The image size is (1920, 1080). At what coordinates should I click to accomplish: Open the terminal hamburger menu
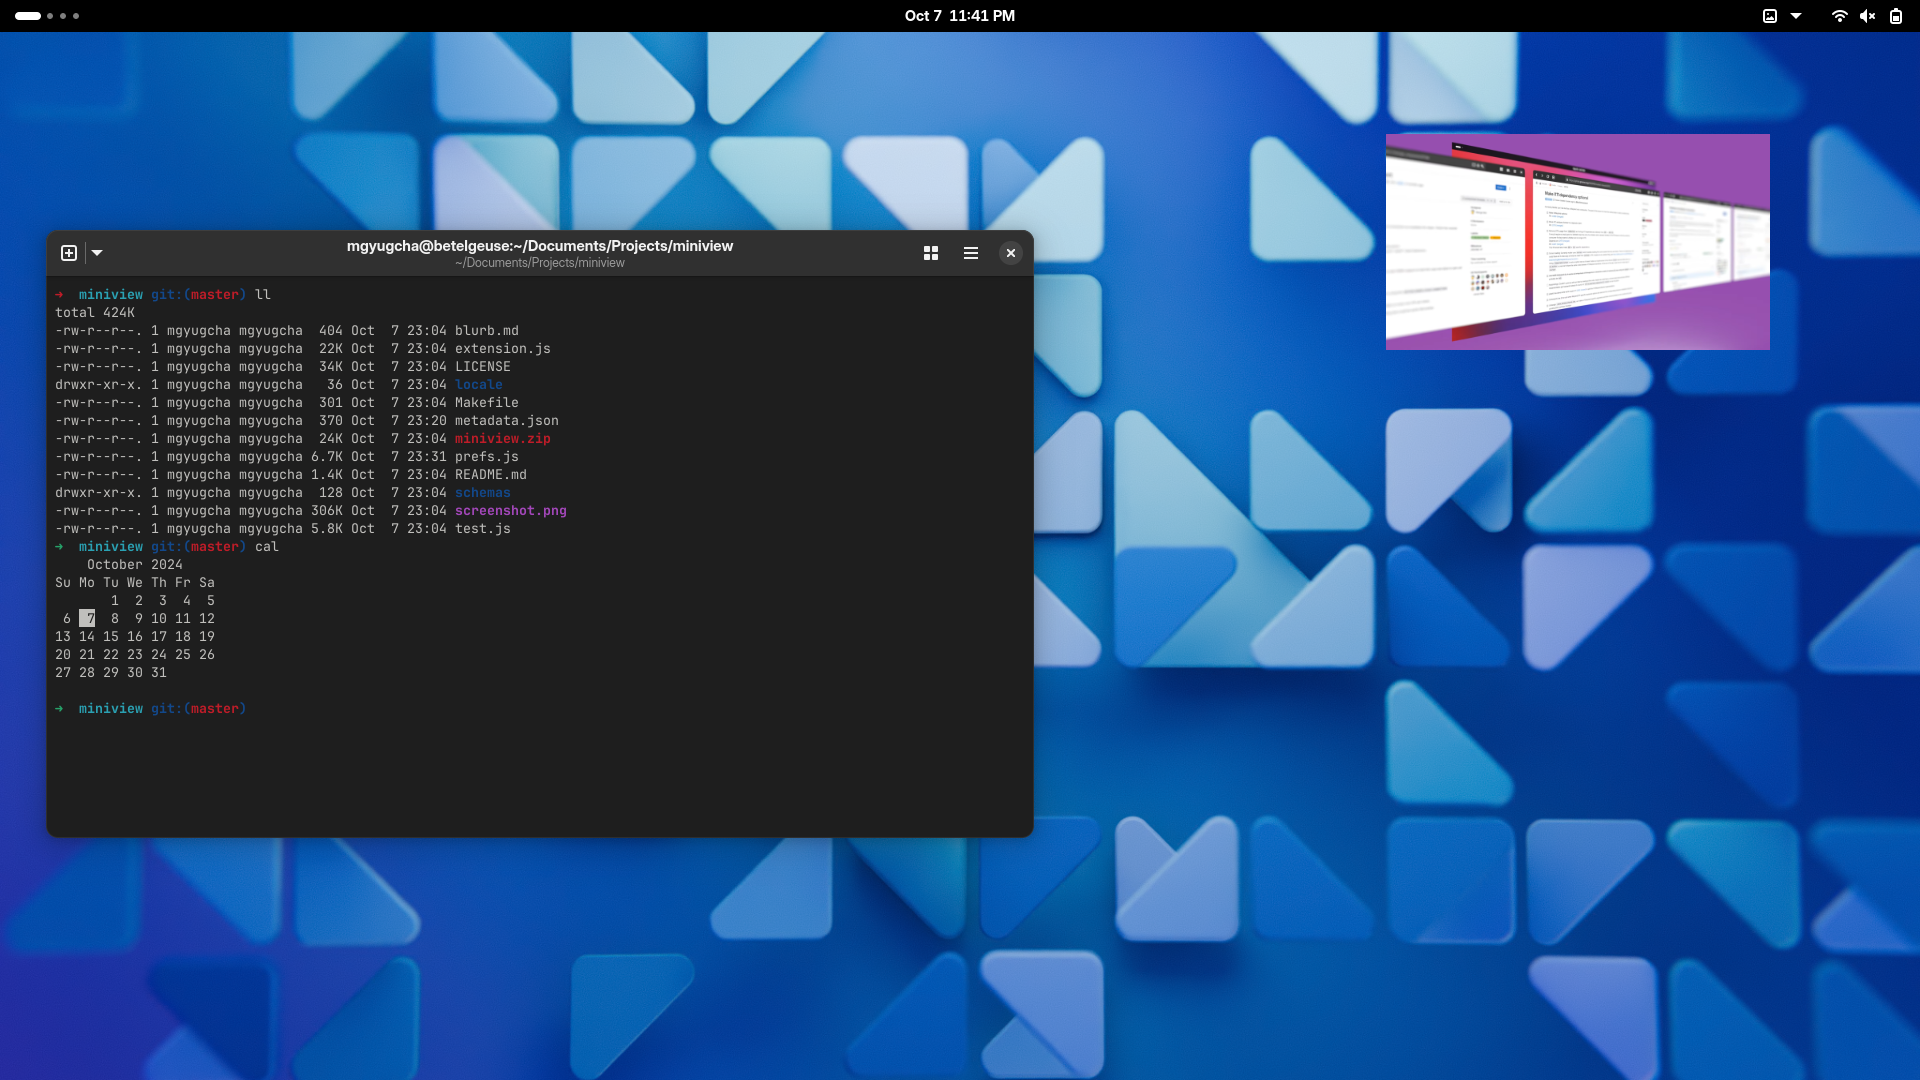[x=971, y=253]
